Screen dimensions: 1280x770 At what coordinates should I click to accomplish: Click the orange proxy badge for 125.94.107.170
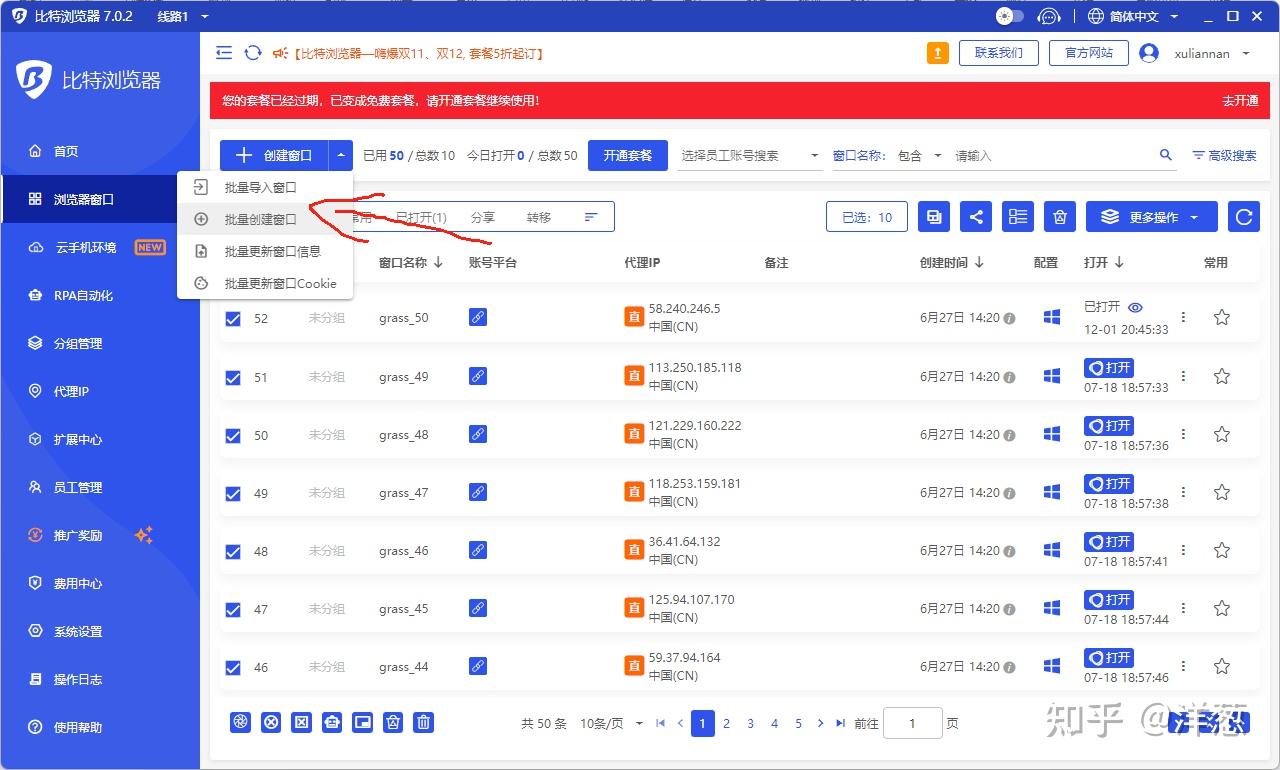point(634,608)
